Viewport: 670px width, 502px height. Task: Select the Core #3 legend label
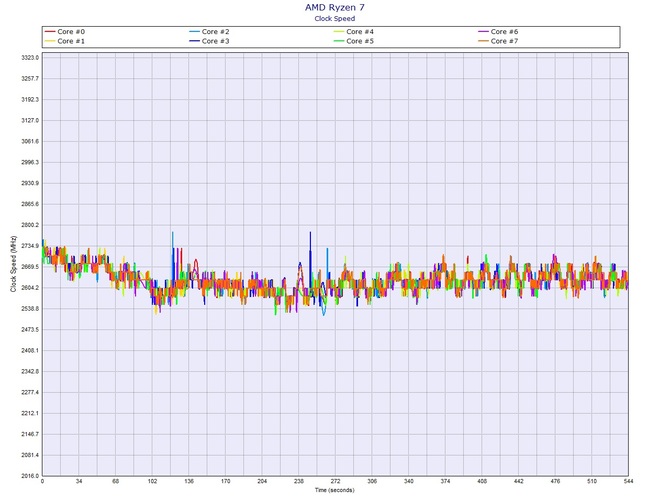(215, 41)
